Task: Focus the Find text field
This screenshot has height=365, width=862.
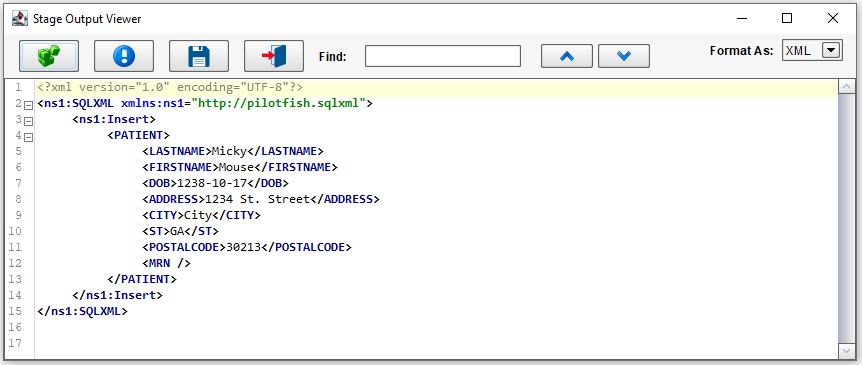Action: tap(443, 56)
